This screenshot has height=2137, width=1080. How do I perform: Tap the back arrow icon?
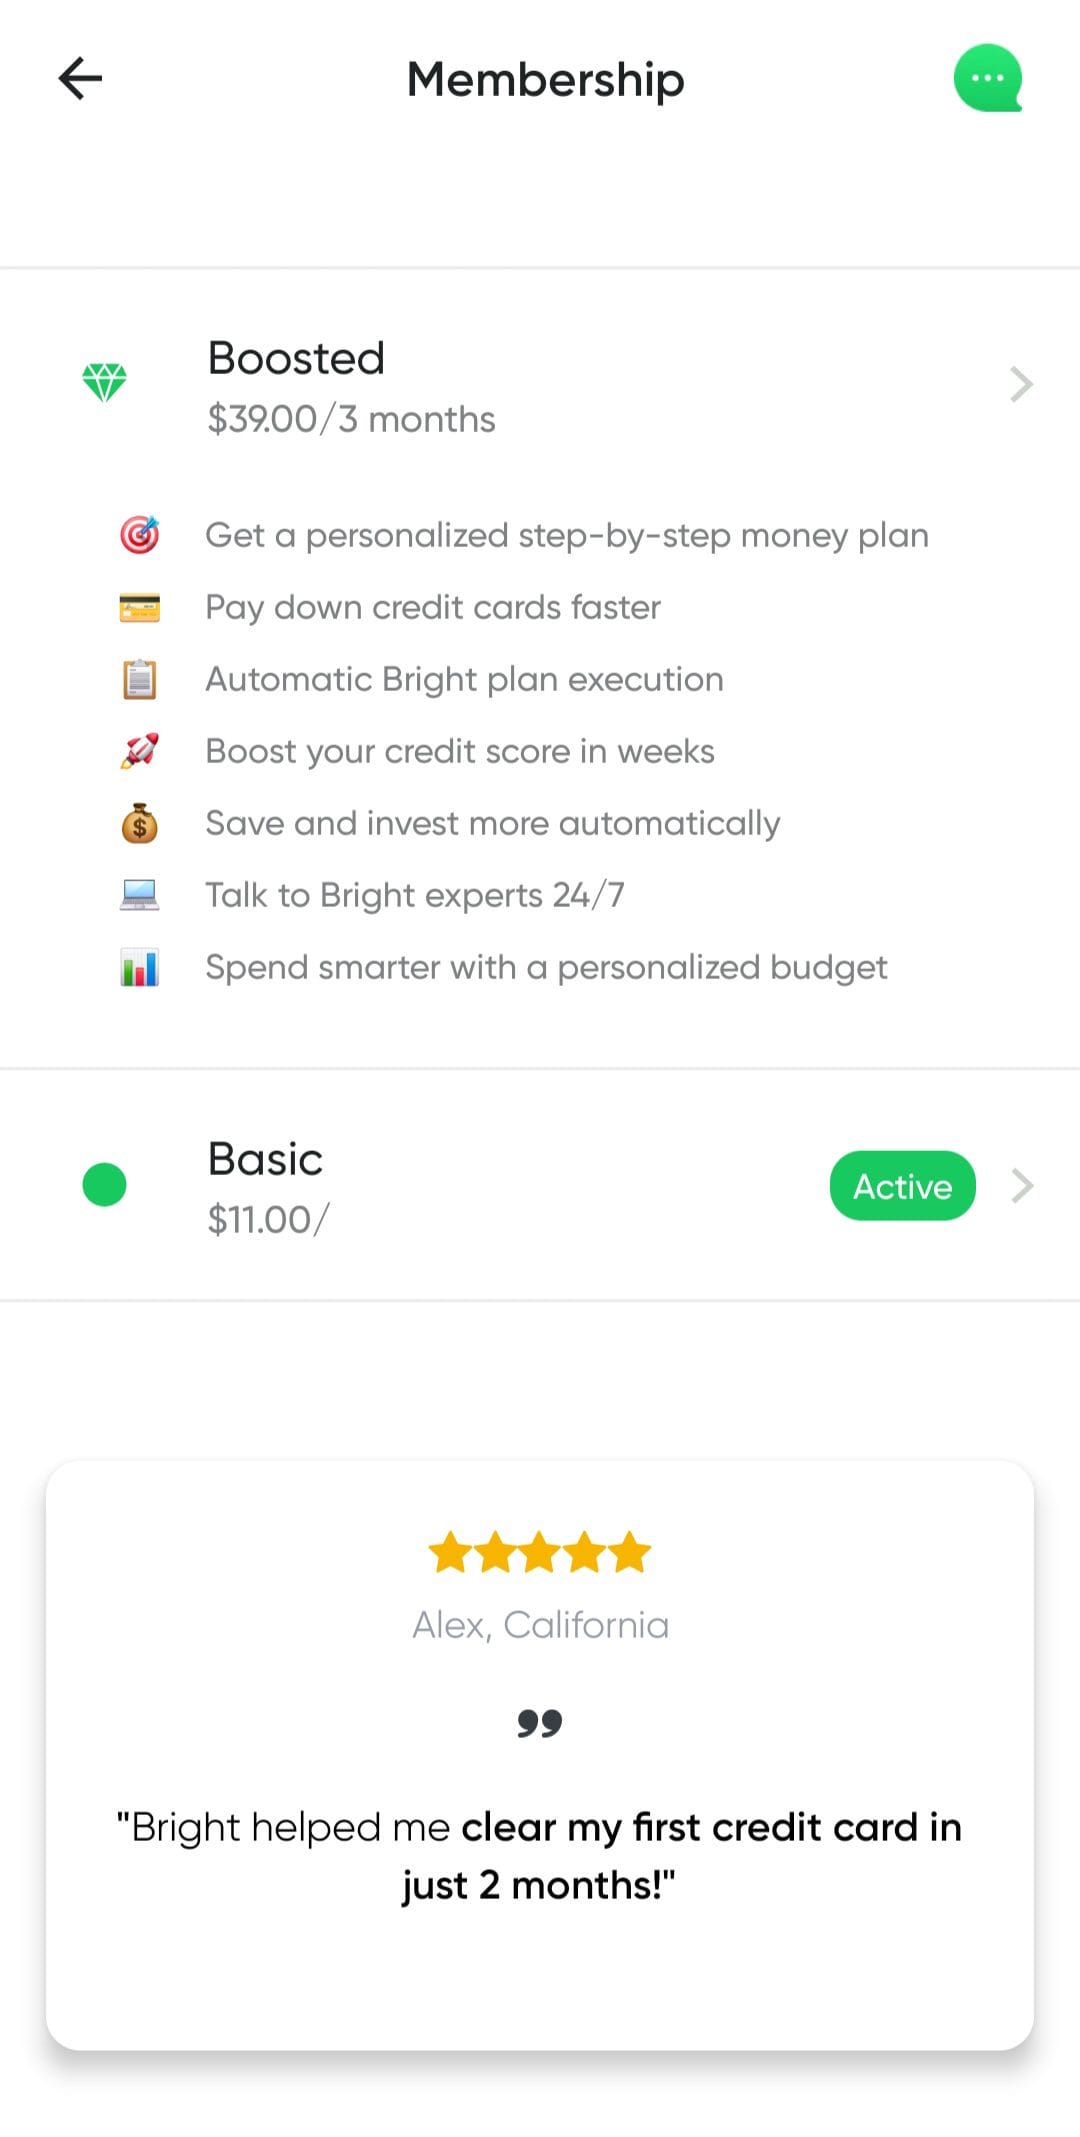point(80,78)
